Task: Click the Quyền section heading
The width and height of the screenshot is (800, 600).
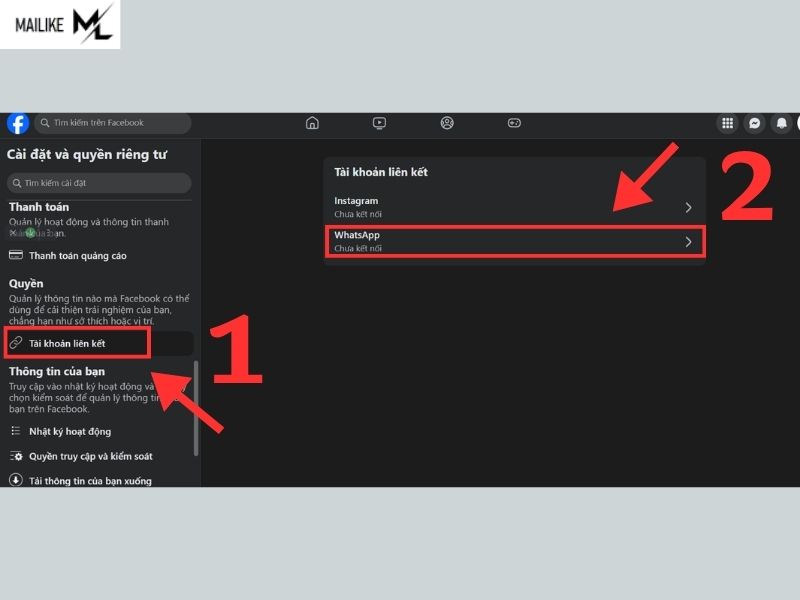Action: pyautogui.click(x=26, y=284)
